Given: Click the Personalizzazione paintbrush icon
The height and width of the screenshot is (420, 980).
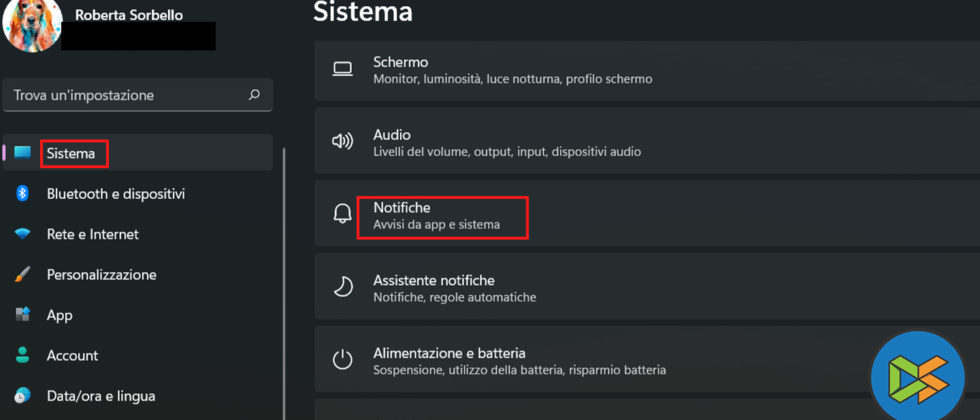Looking at the screenshot, I should click(22, 274).
